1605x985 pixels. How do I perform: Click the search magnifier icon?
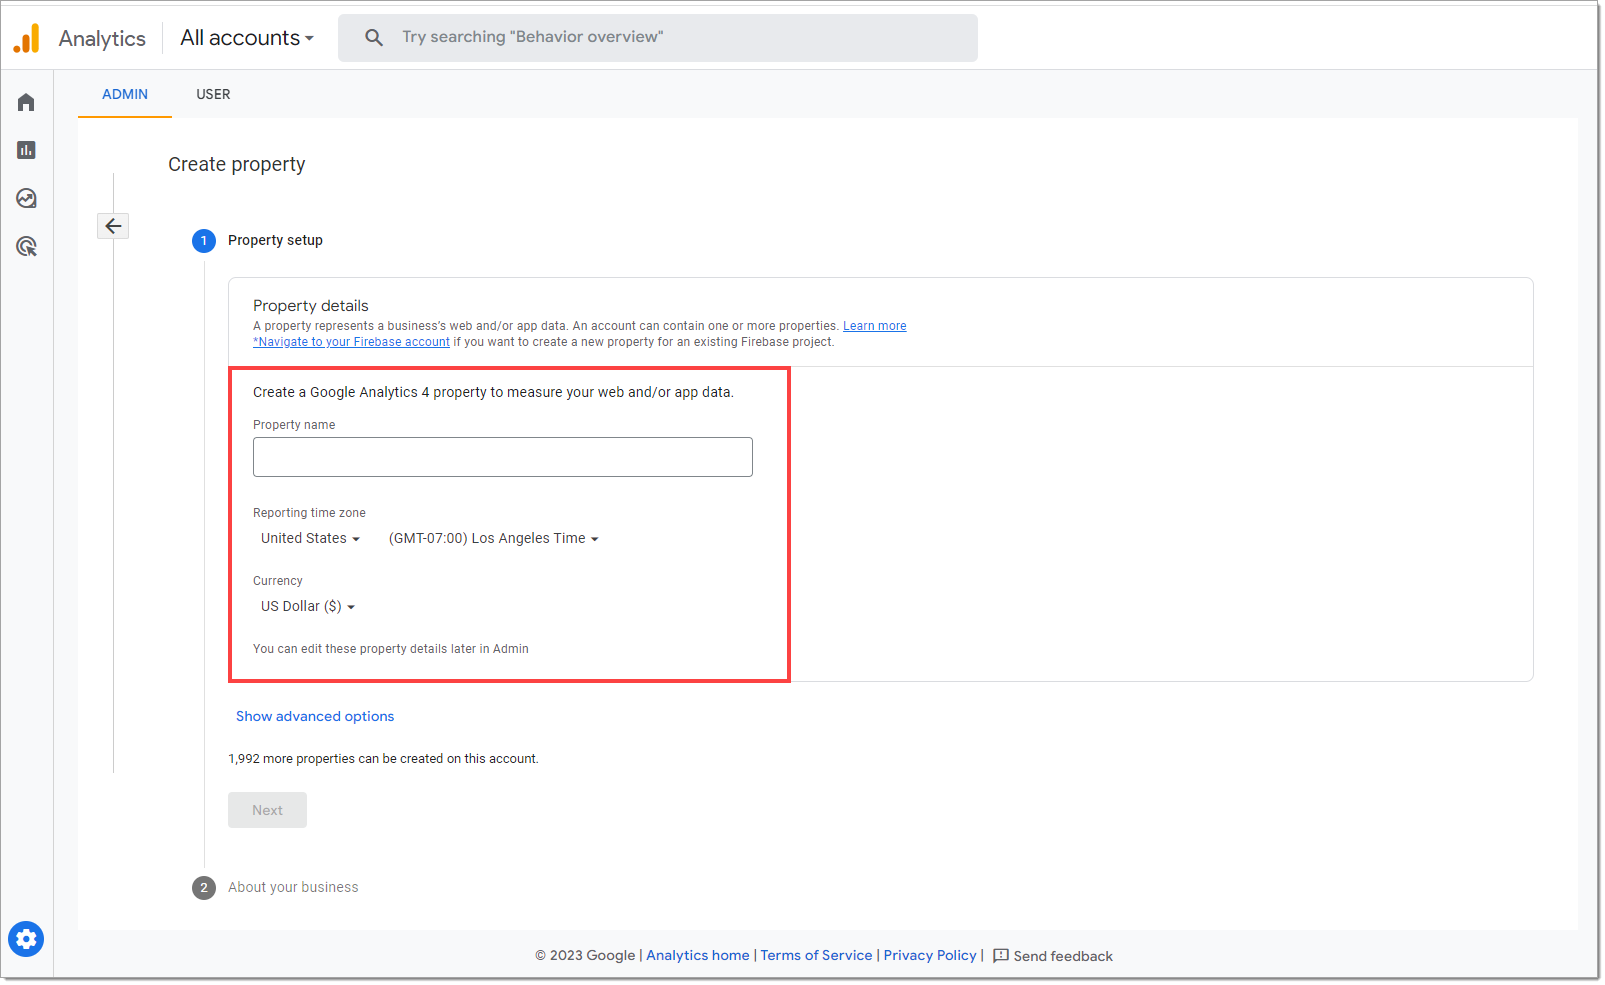coord(374,37)
